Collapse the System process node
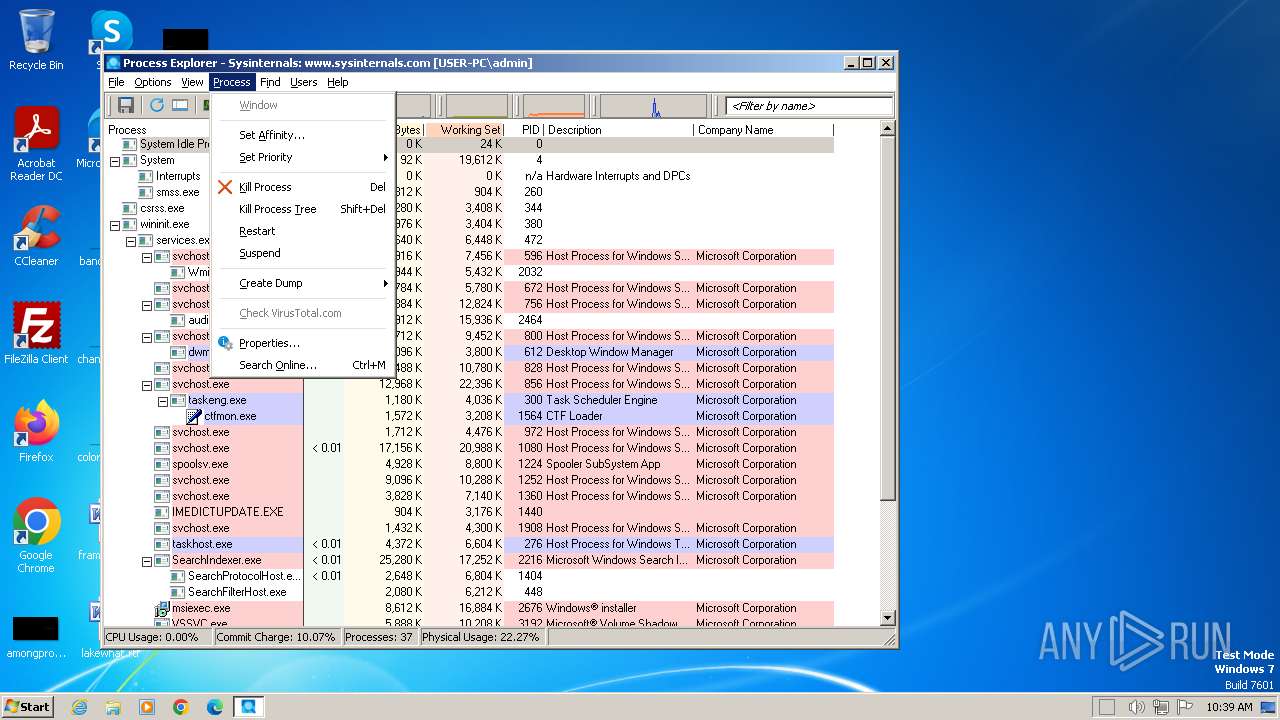This screenshot has height=720, width=1280. point(115,160)
